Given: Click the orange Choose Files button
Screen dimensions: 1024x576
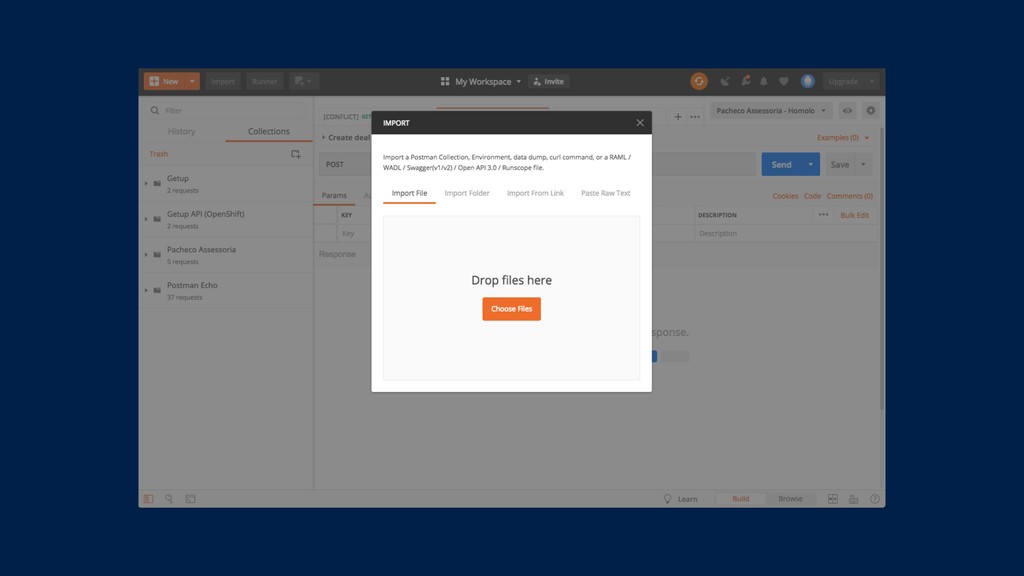Looking at the screenshot, I should [x=511, y=309].
